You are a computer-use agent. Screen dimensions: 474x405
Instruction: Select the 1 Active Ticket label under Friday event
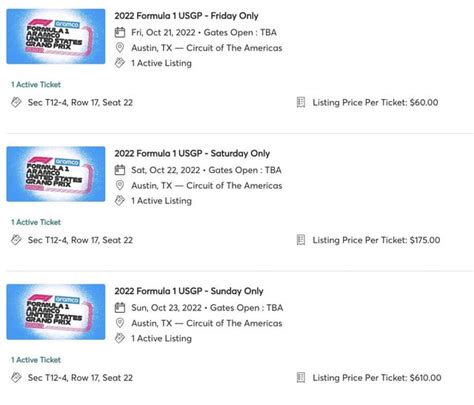(x=36, y=85)
